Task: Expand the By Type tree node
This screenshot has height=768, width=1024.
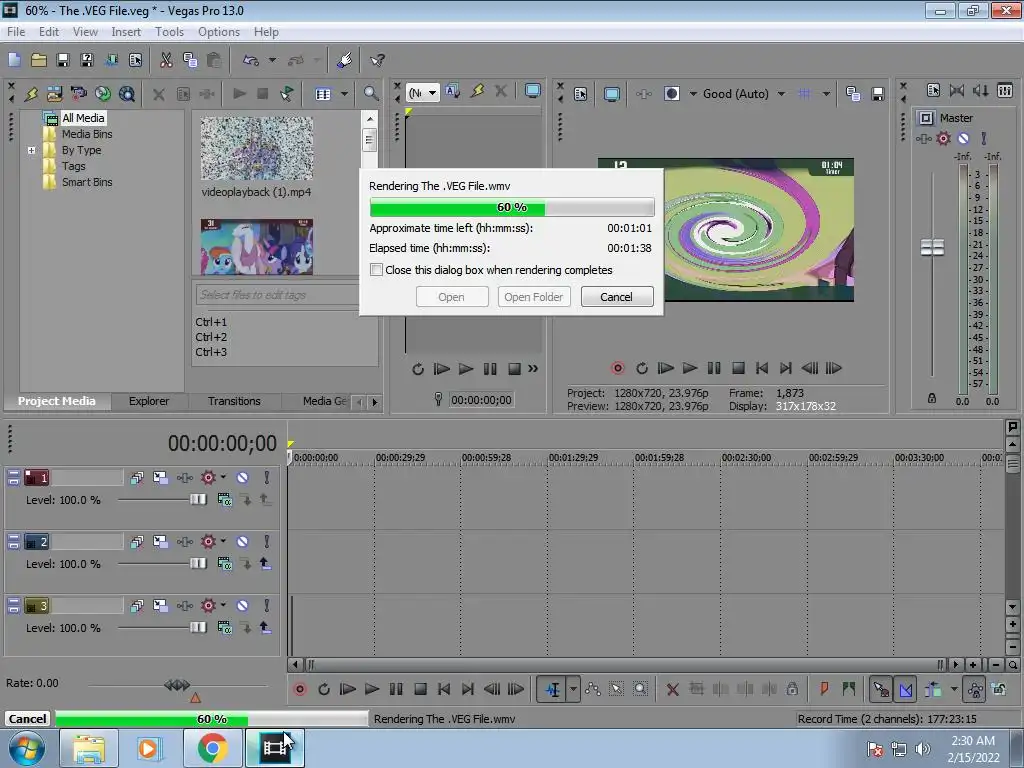Action: tap(31, 150)
